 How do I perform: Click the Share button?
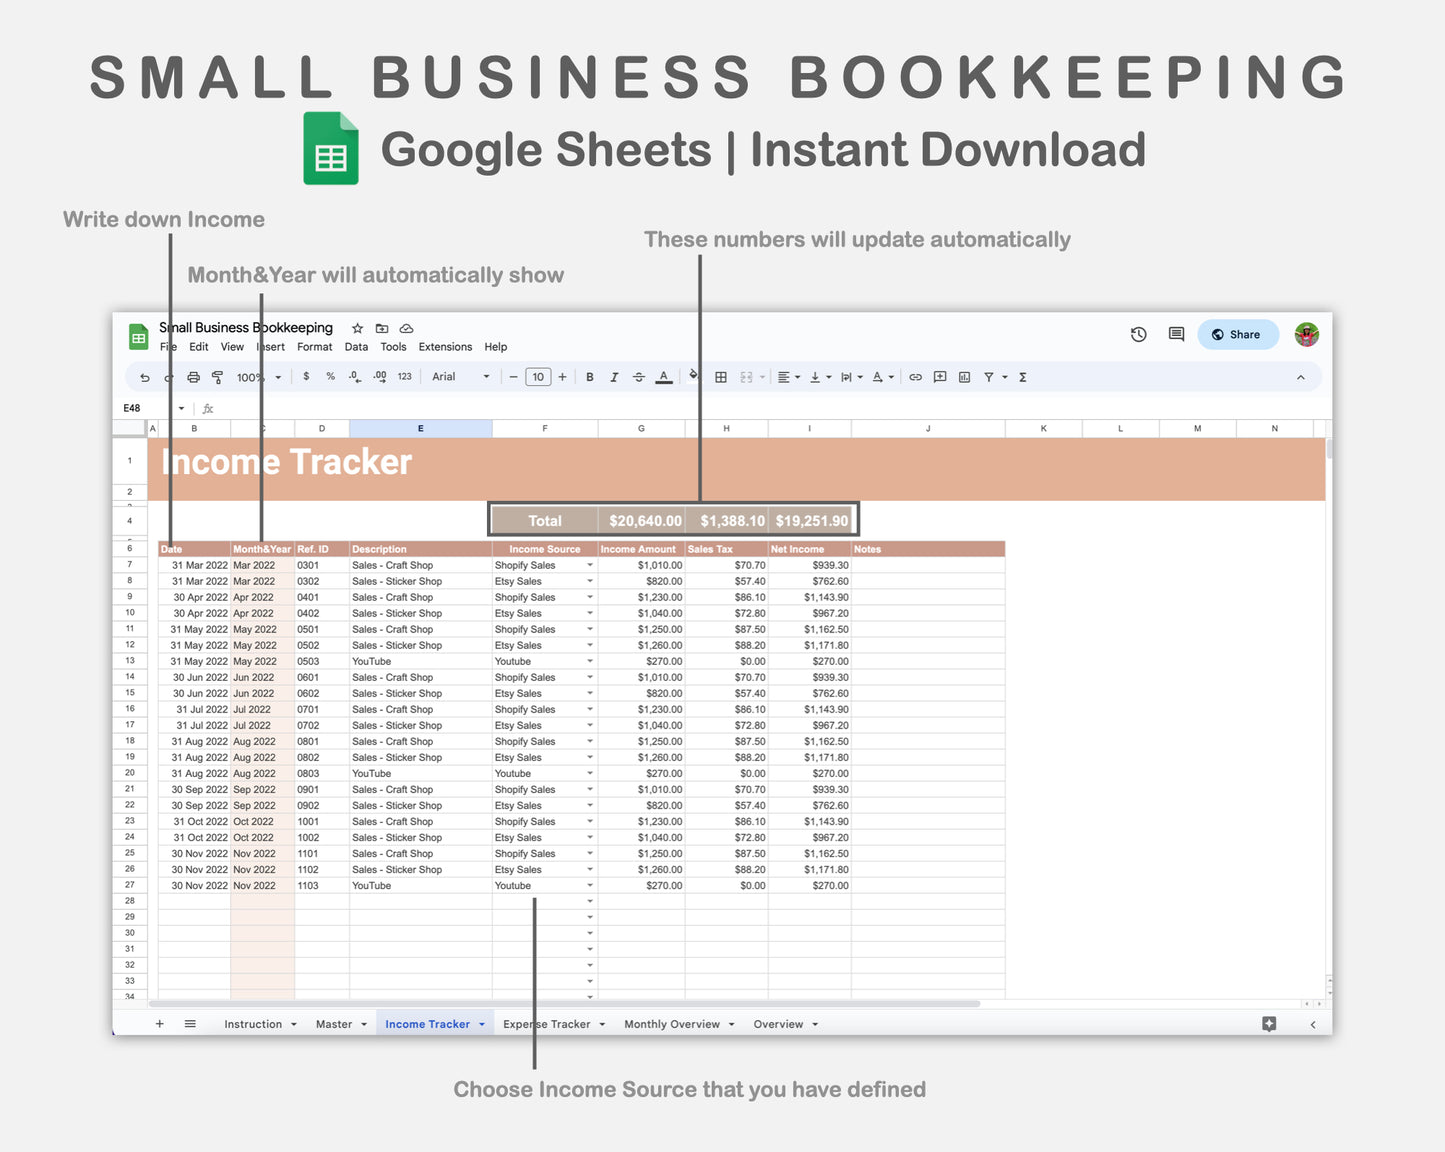1238,334
